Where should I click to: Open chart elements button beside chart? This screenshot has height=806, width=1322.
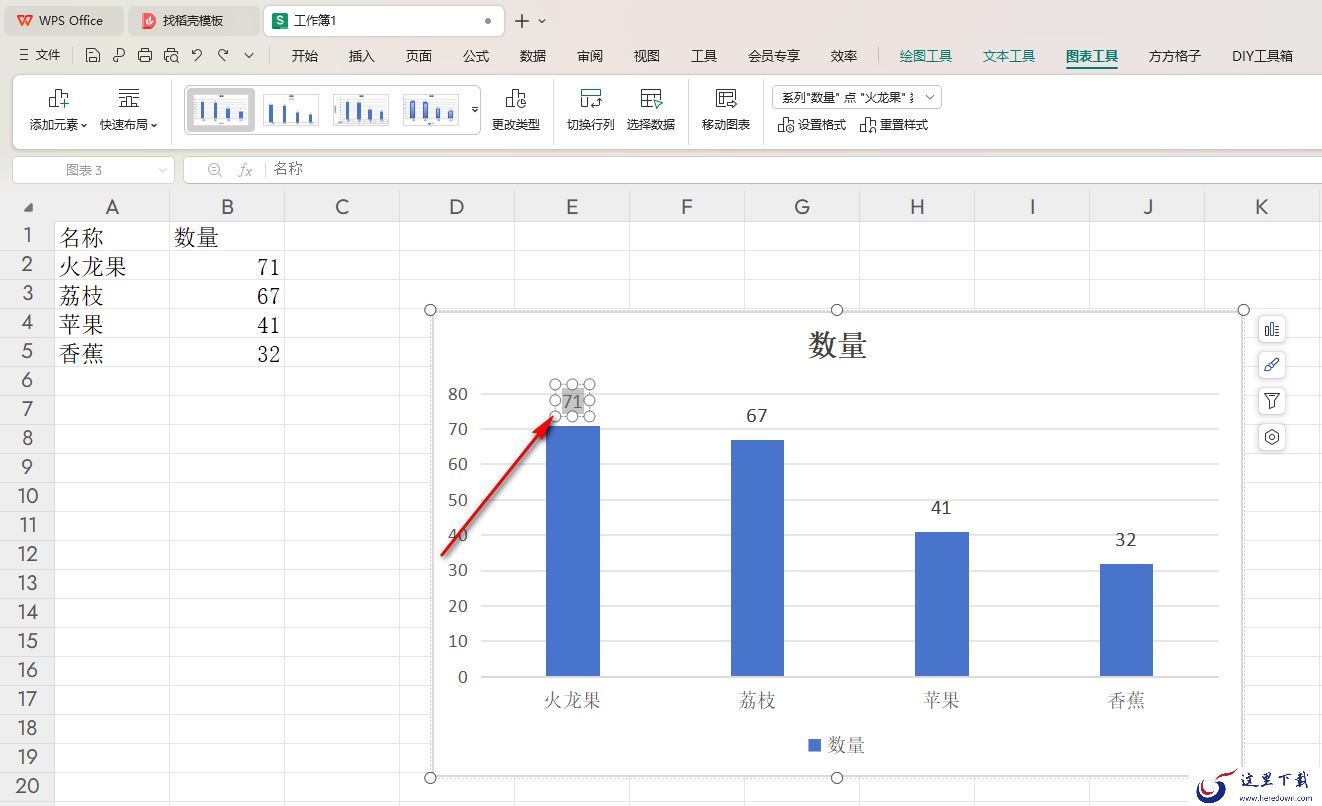click(1272, 329)
